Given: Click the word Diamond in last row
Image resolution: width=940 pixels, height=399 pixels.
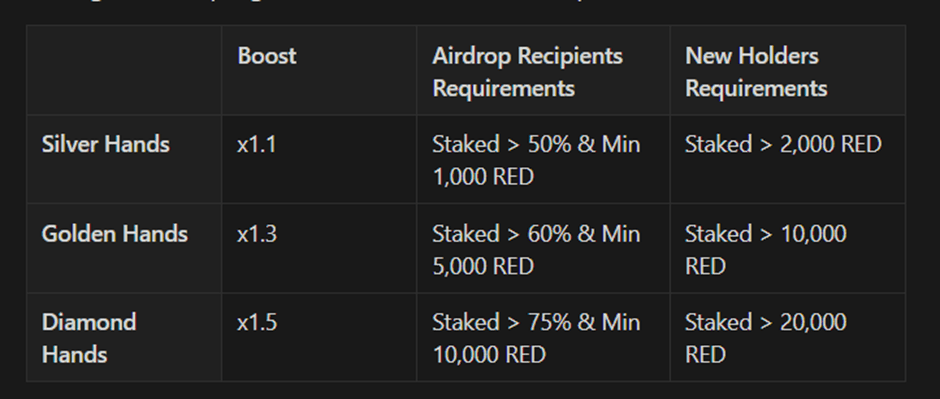Looking at the screenshot, I should [x=89, y=322].
